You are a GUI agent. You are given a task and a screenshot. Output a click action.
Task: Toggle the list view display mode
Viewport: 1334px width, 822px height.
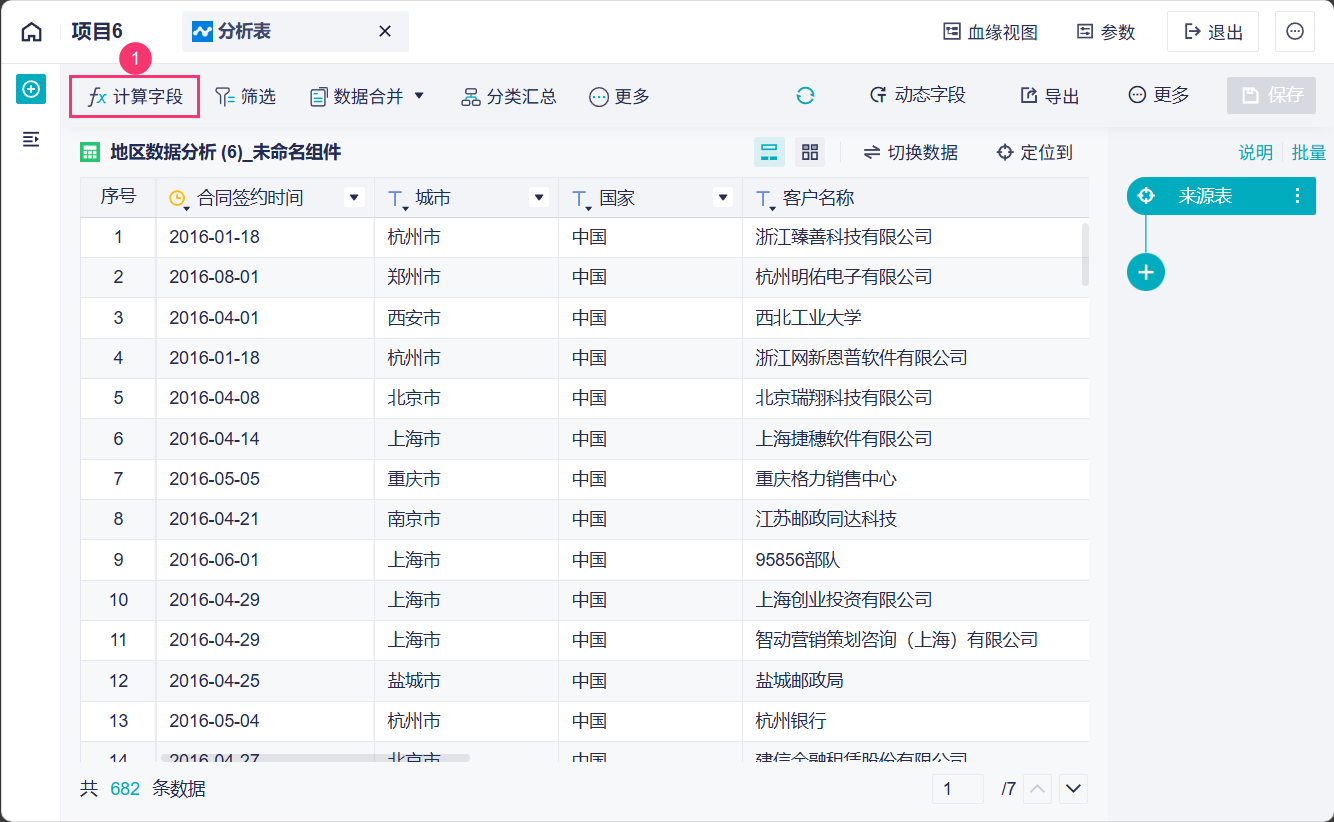pyautogui.click(x=770, y=151)
